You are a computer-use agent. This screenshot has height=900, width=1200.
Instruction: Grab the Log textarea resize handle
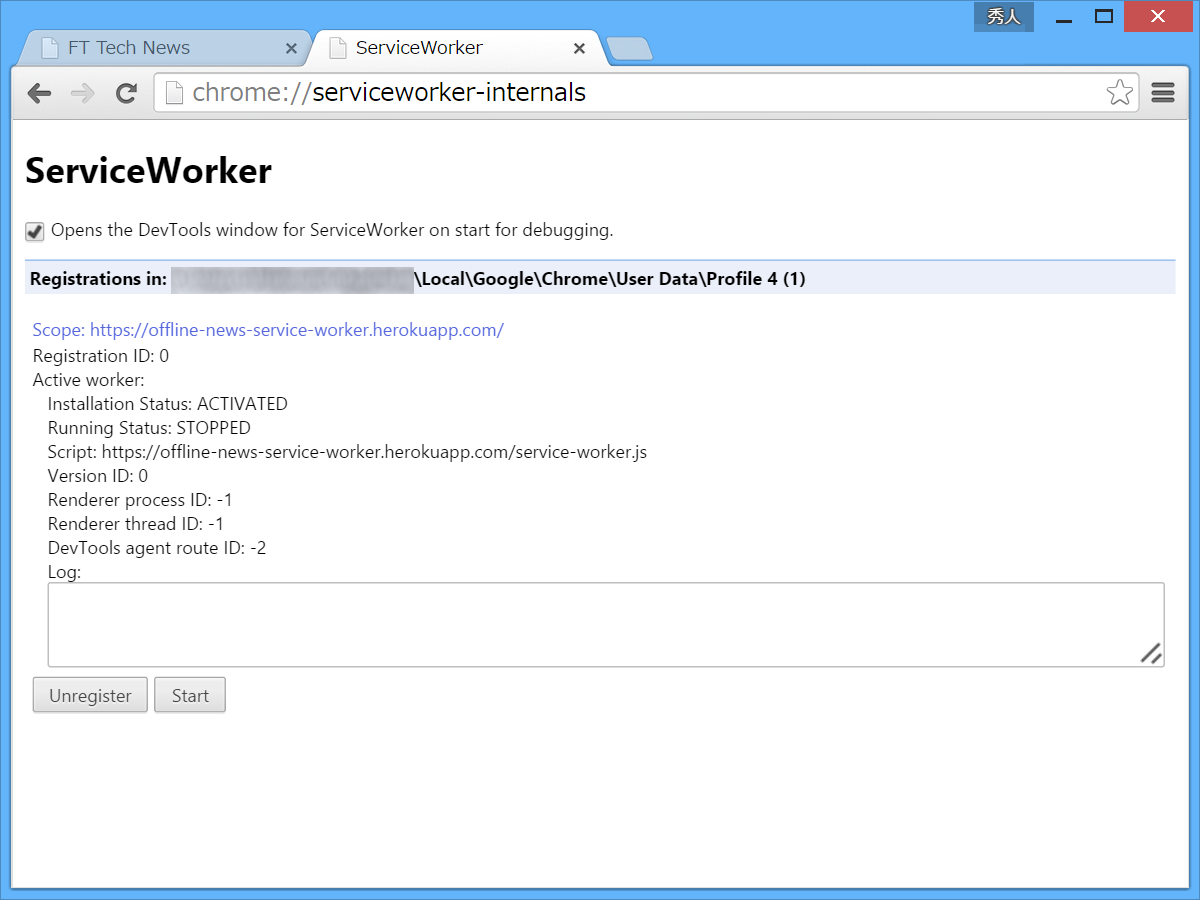click(x=1151, y=653)
